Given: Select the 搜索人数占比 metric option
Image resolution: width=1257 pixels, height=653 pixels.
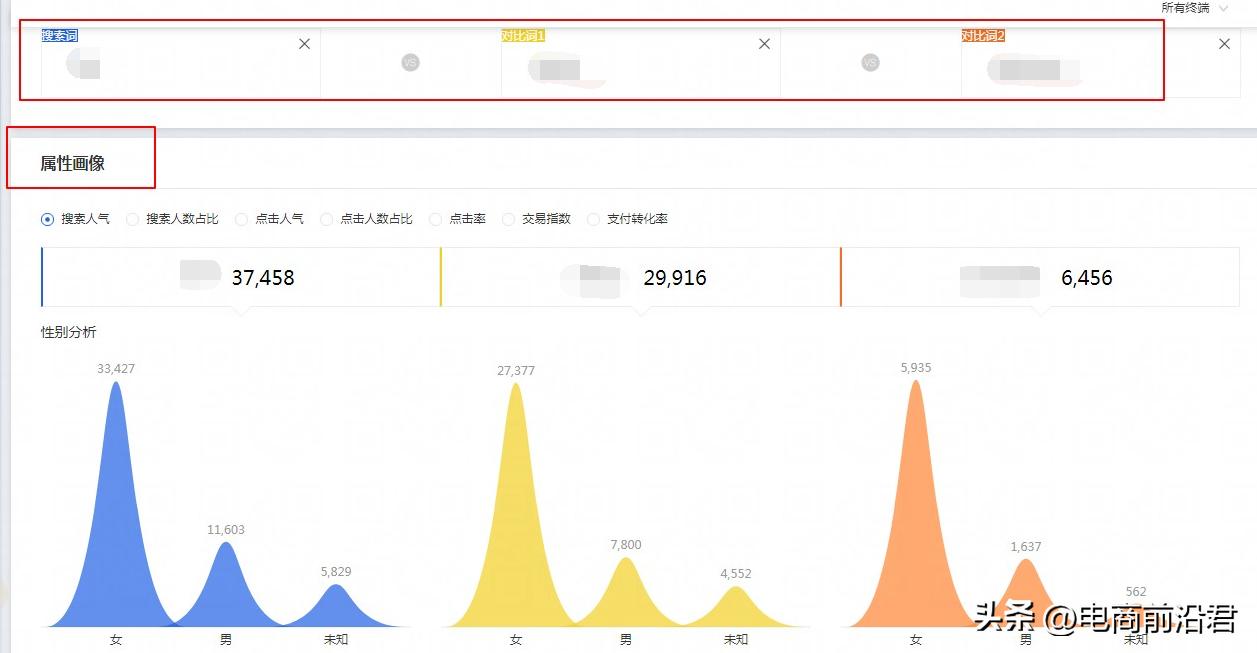Looking at the screenshot, I should coord(133,218).
